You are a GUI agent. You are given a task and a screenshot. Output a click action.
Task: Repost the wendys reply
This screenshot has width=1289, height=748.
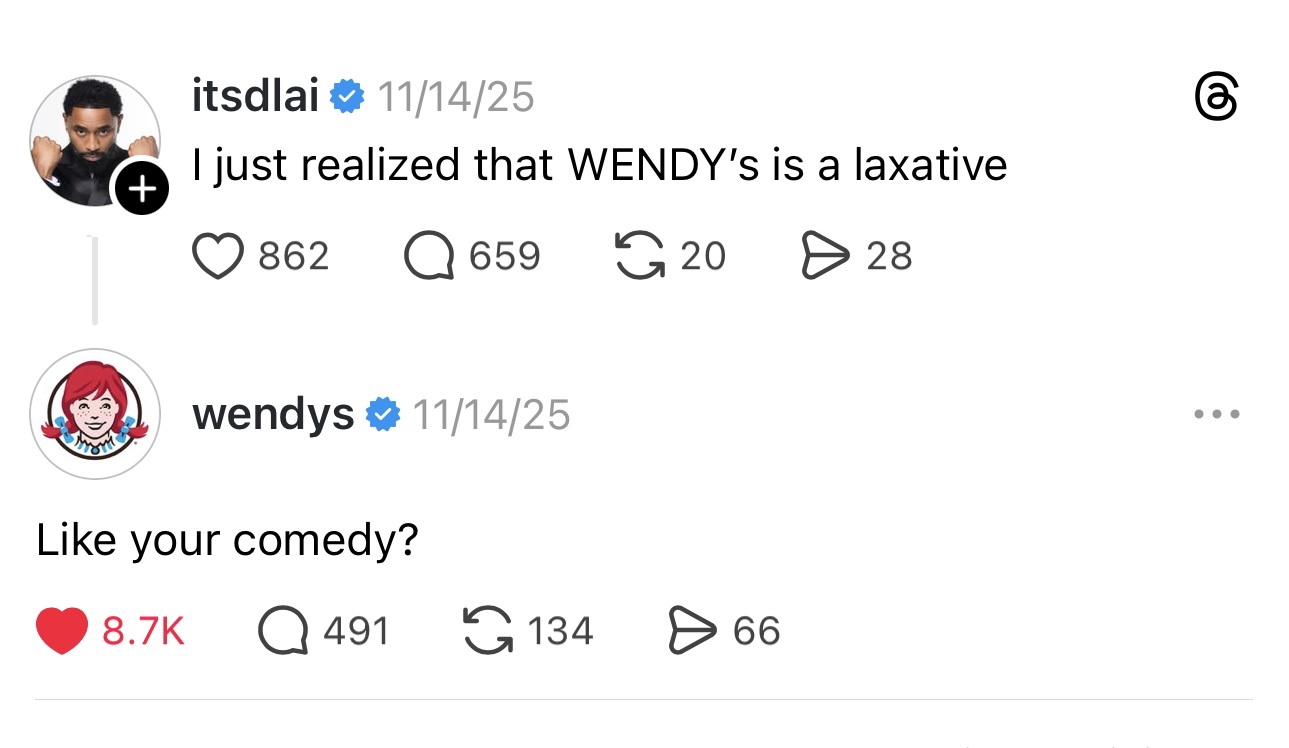point(489,631)
